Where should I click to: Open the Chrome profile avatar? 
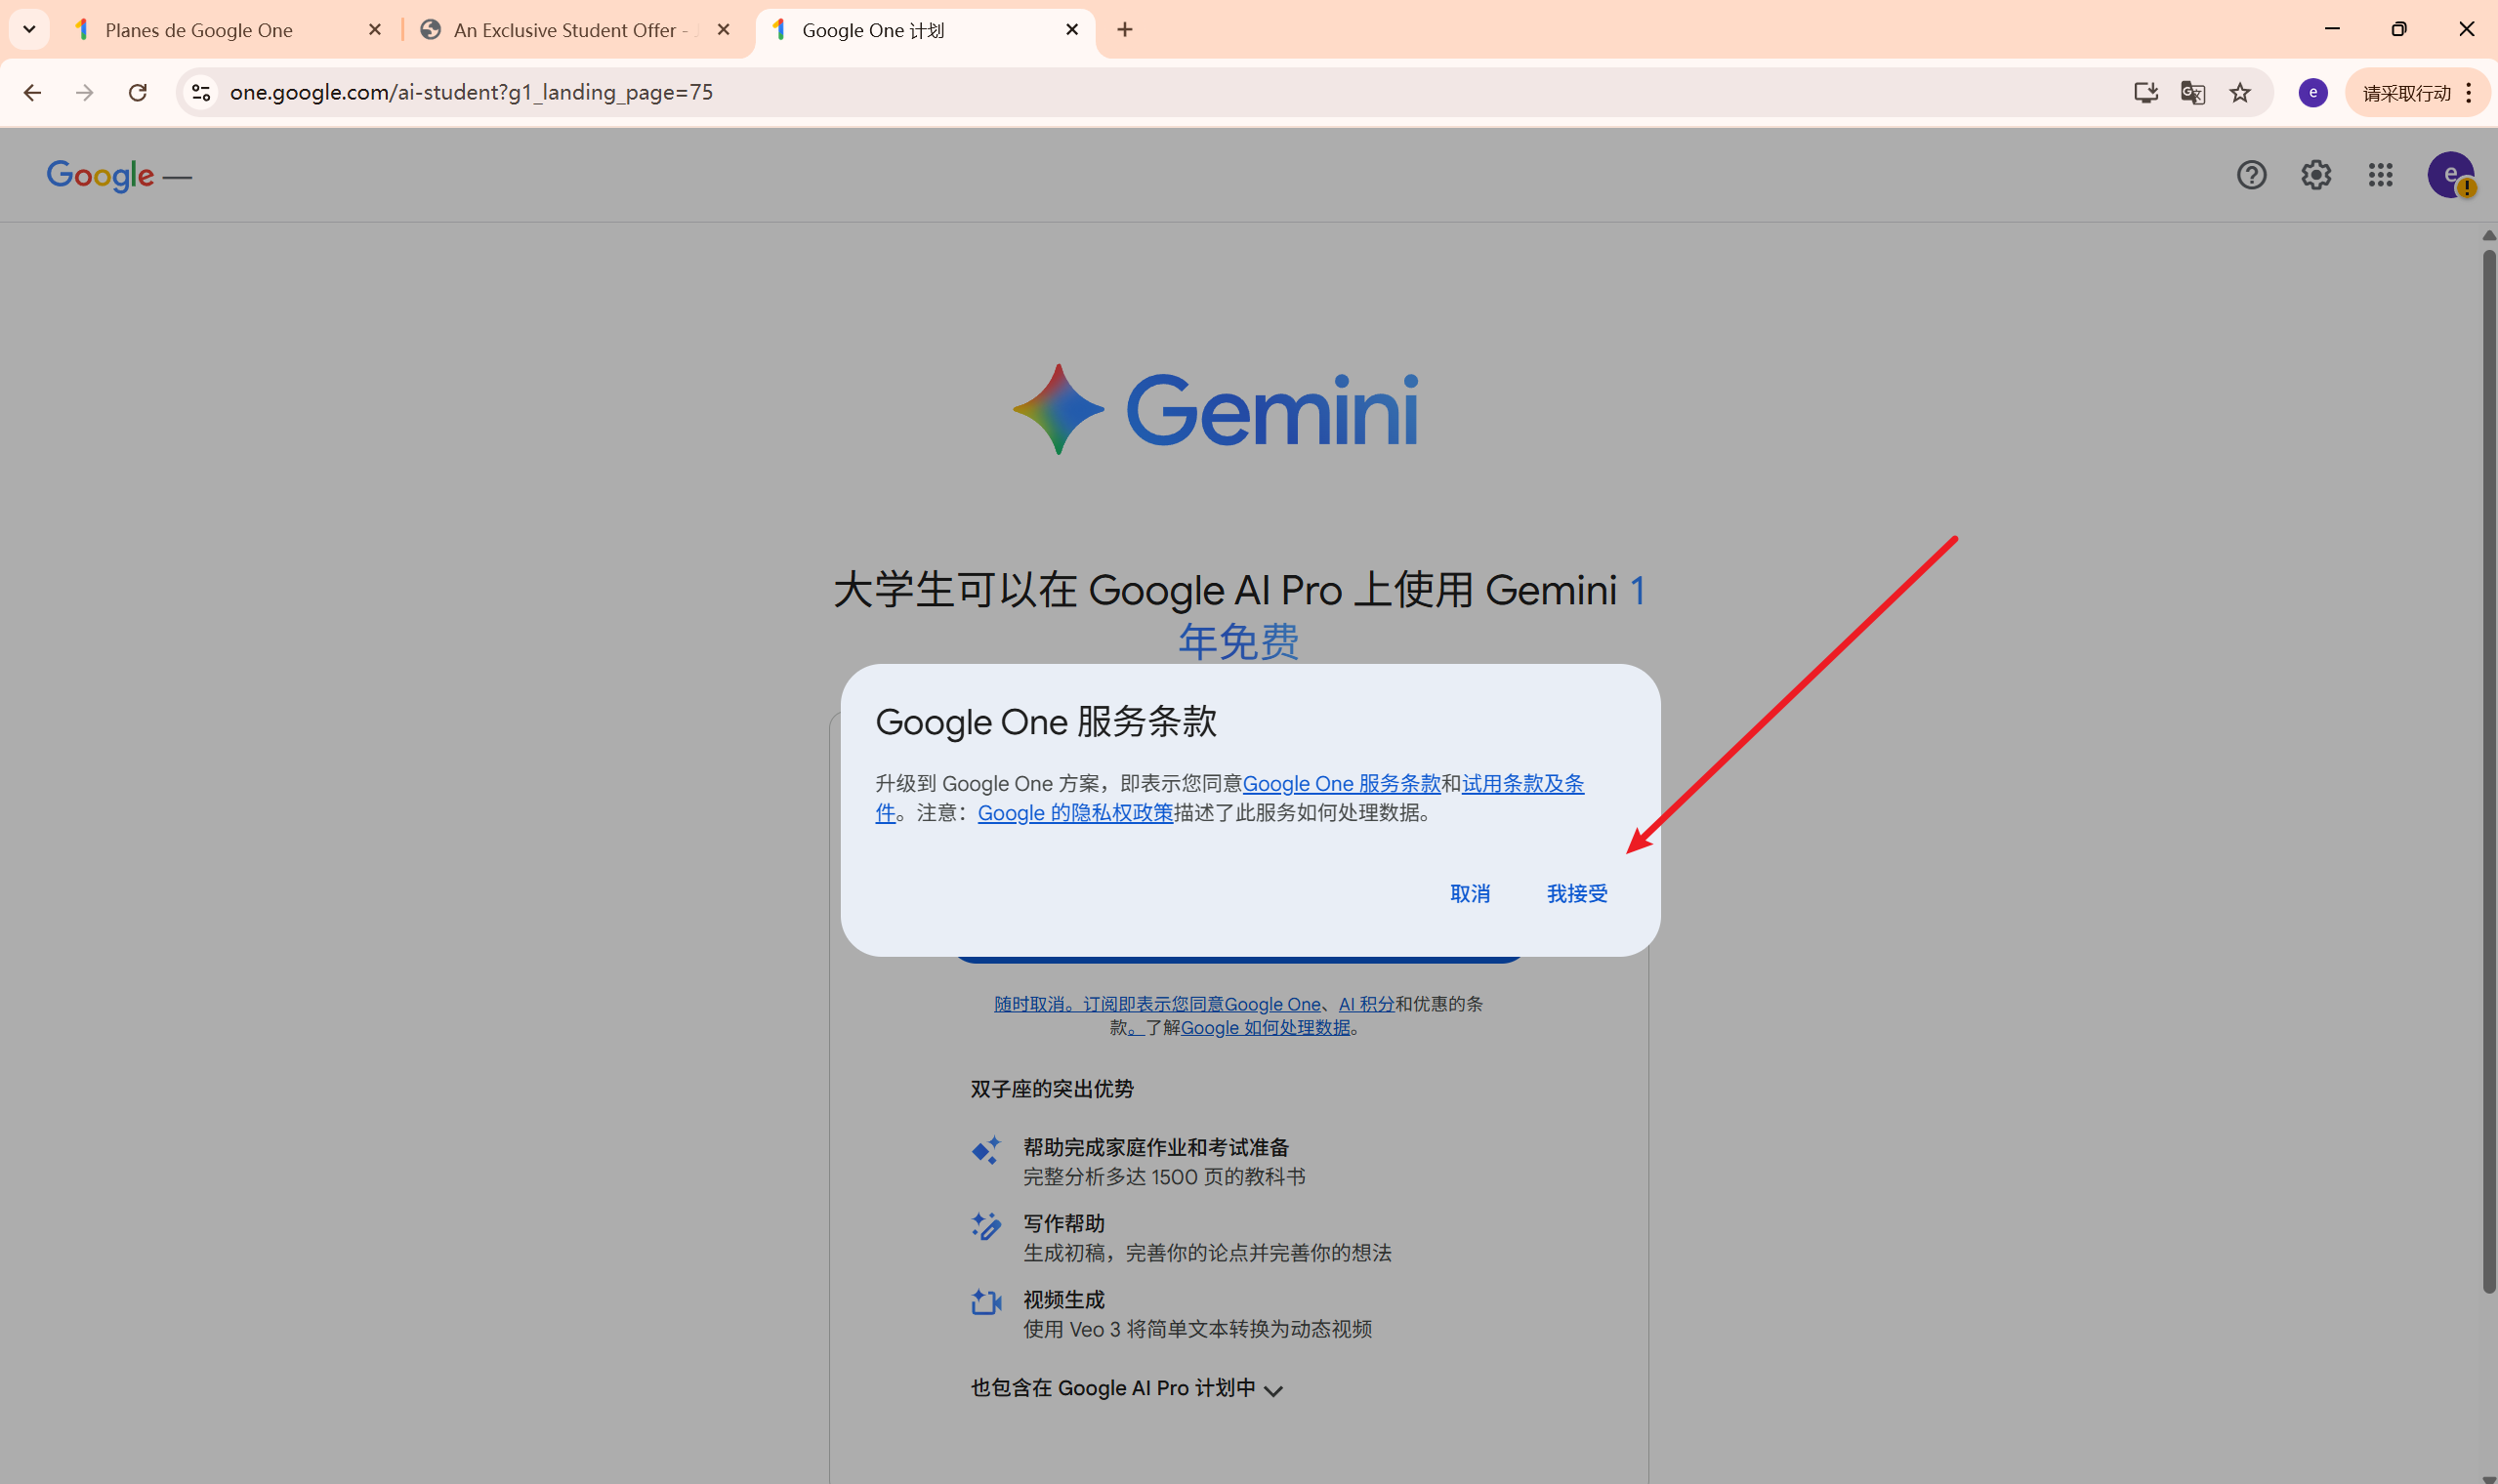point(2313,93)
